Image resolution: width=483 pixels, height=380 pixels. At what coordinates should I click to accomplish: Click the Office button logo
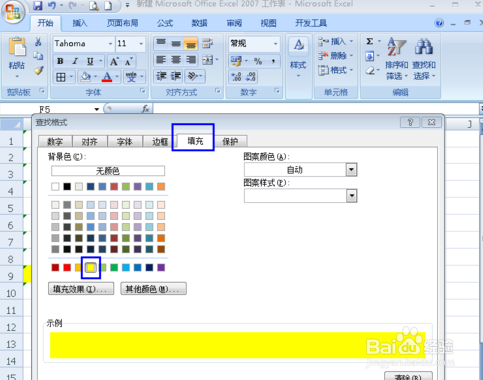[x=13, y=12]
